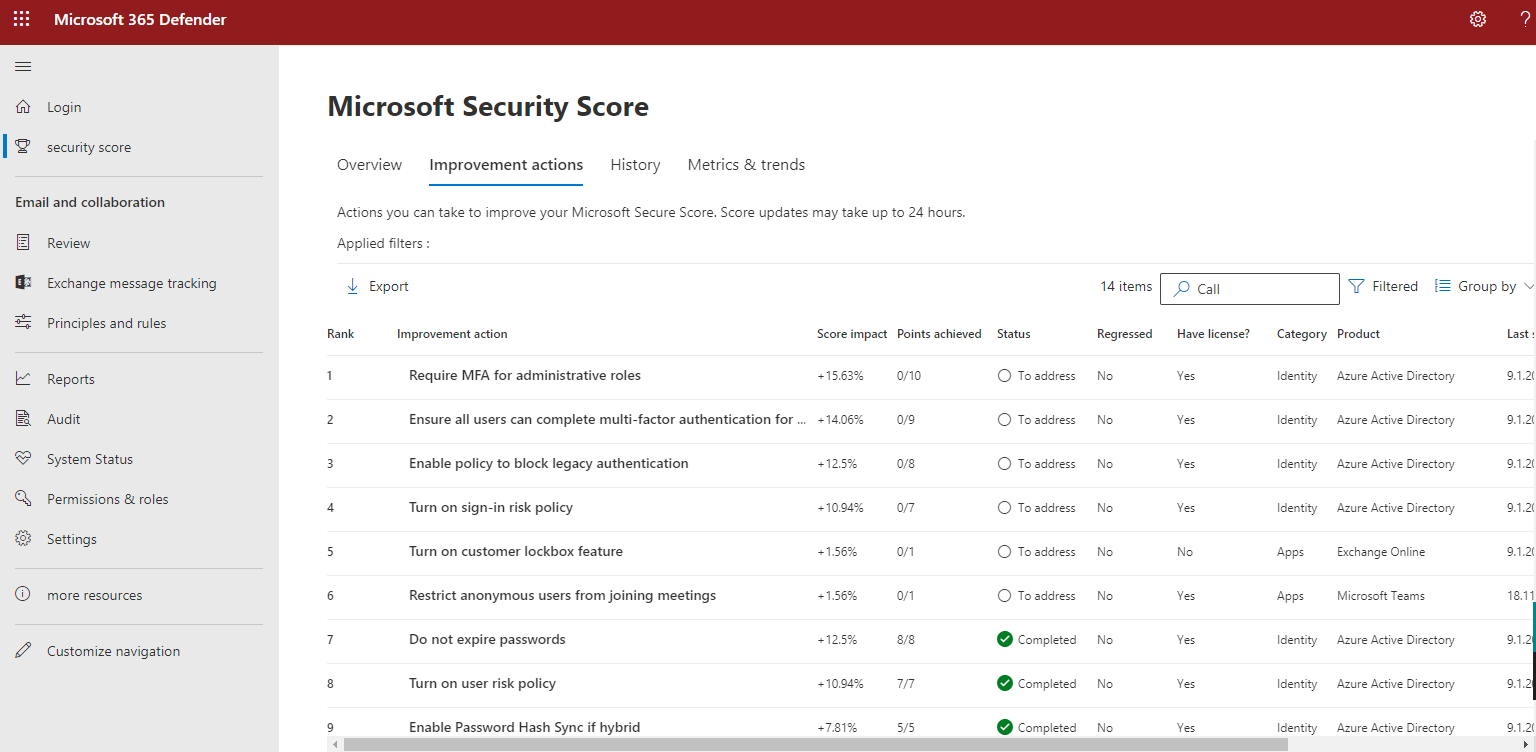Click the Microsoft Teams product cell
The height and width of the screenshot is (752, 1536).
tap(1381, 596)
